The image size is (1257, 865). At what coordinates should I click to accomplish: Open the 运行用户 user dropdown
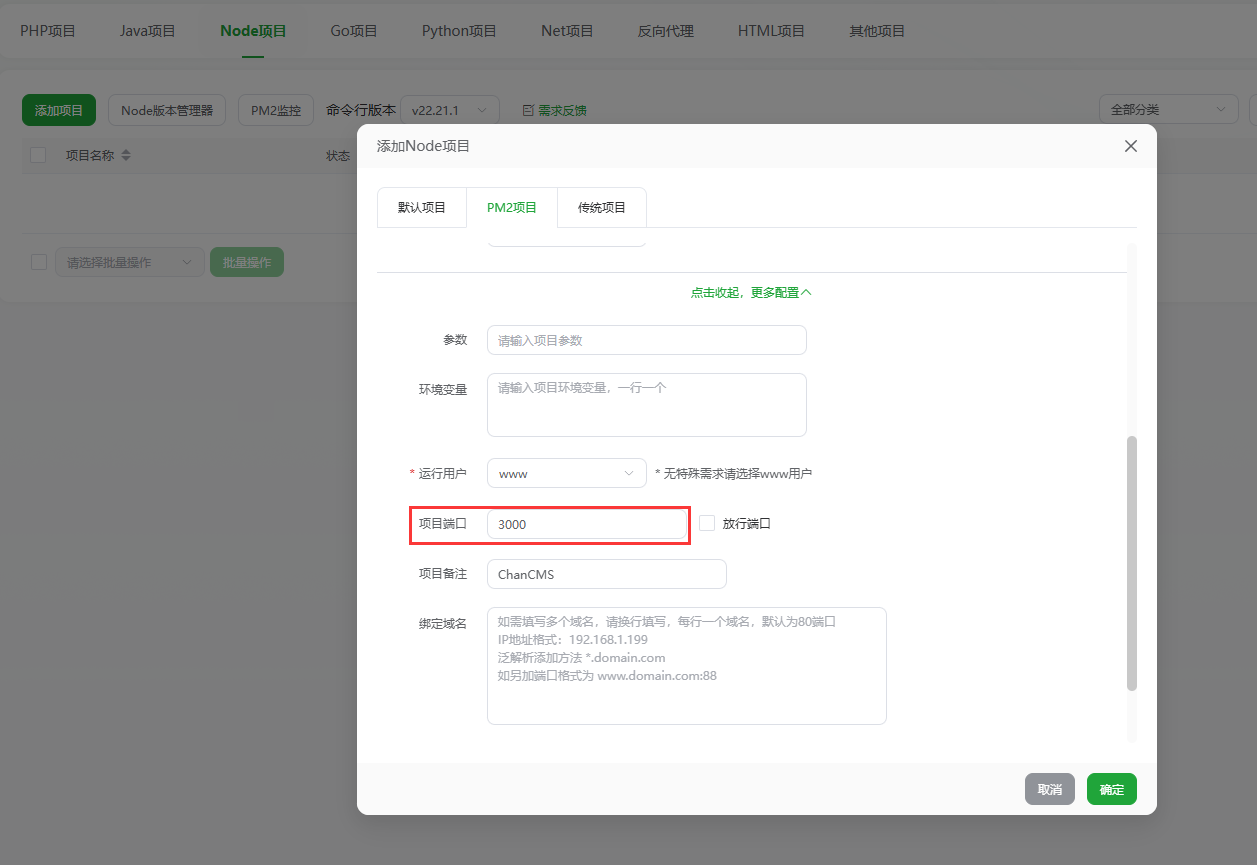566,473
